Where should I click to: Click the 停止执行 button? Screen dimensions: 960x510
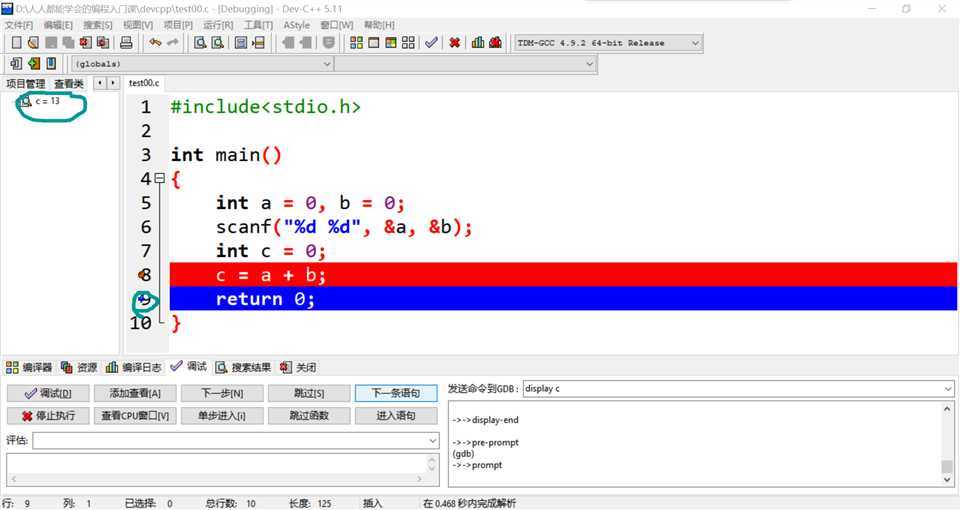tap(48, 416)
